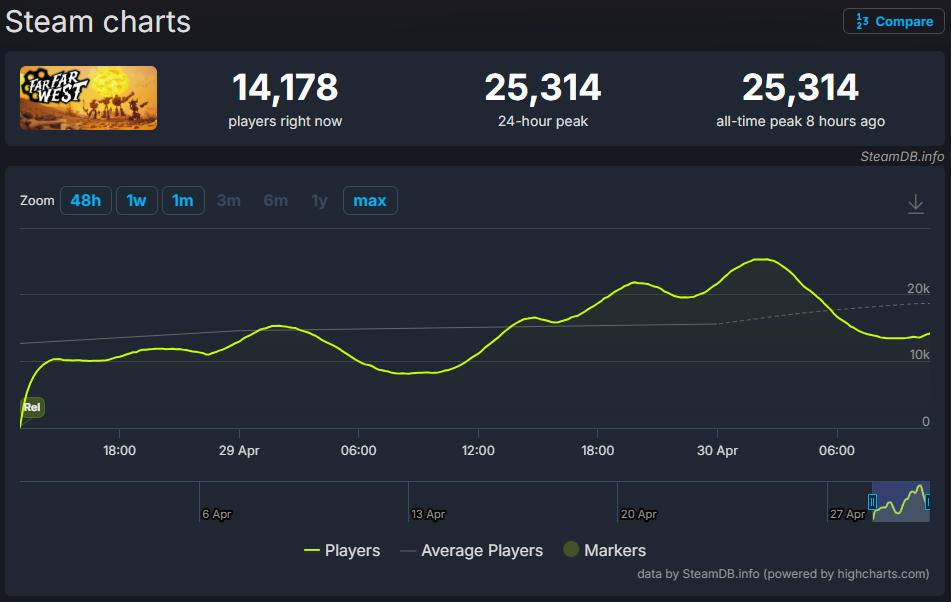Click the 20k y-axis label
The image size is (951, 602).
pyautogui.click(x=918, y=289)
